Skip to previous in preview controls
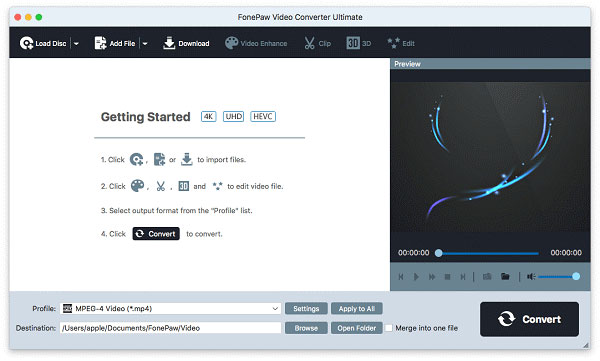This screenshot has width=600, height=361. coord(401,276)
